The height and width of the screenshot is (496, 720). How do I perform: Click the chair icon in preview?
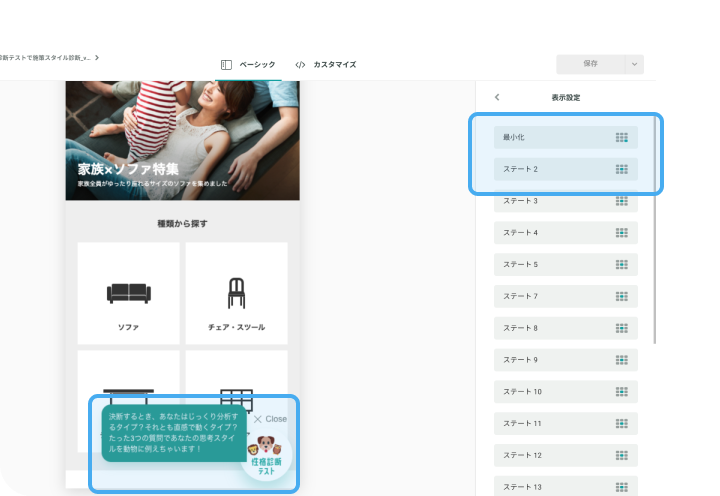[236, 293]
